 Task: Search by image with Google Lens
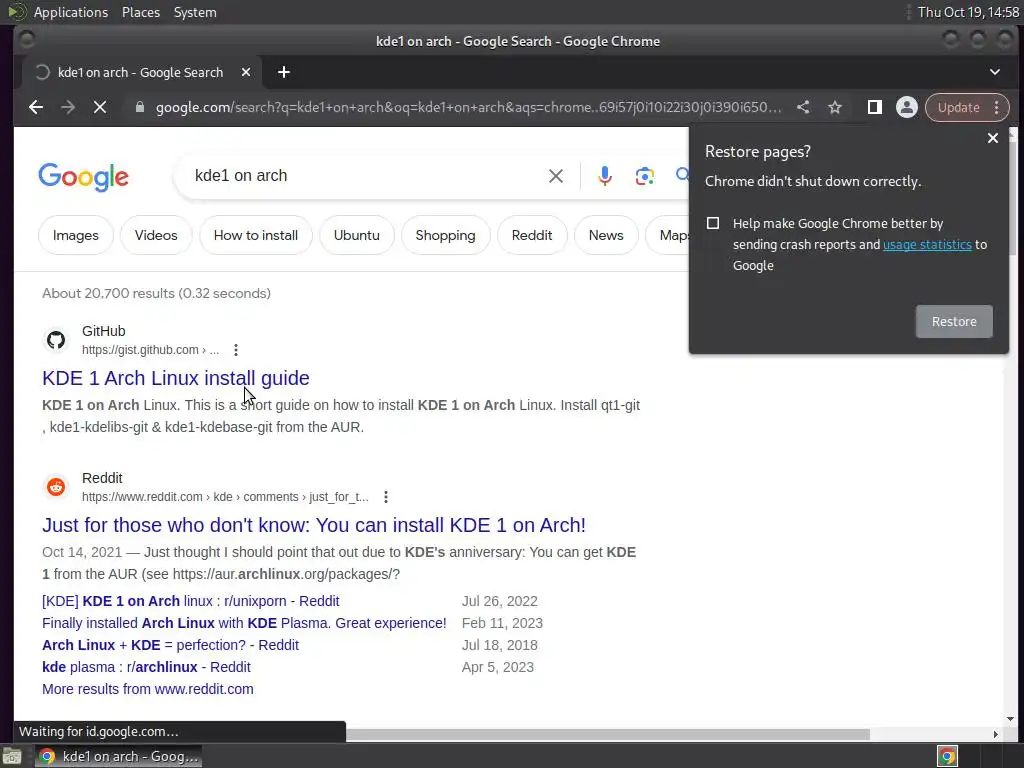click(x=645, y=176)
